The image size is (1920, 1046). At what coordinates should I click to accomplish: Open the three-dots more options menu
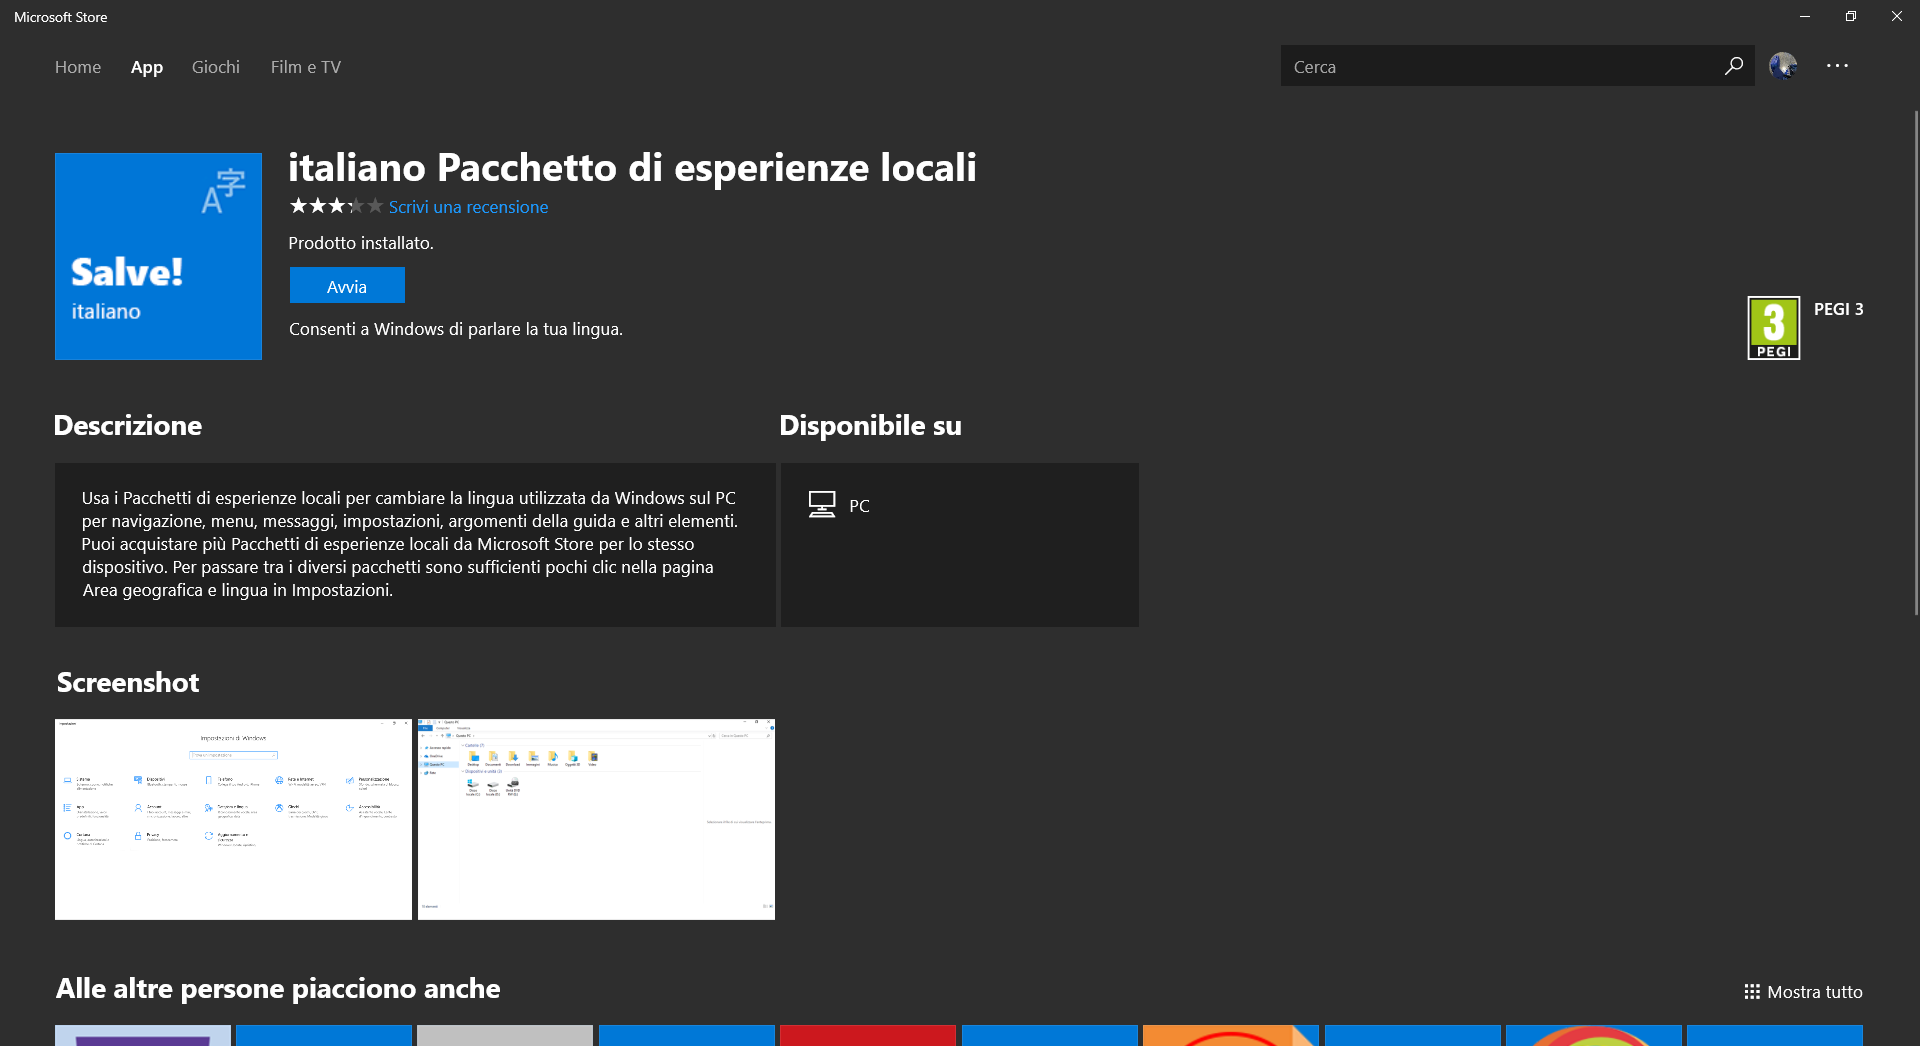coord(1837,66)
